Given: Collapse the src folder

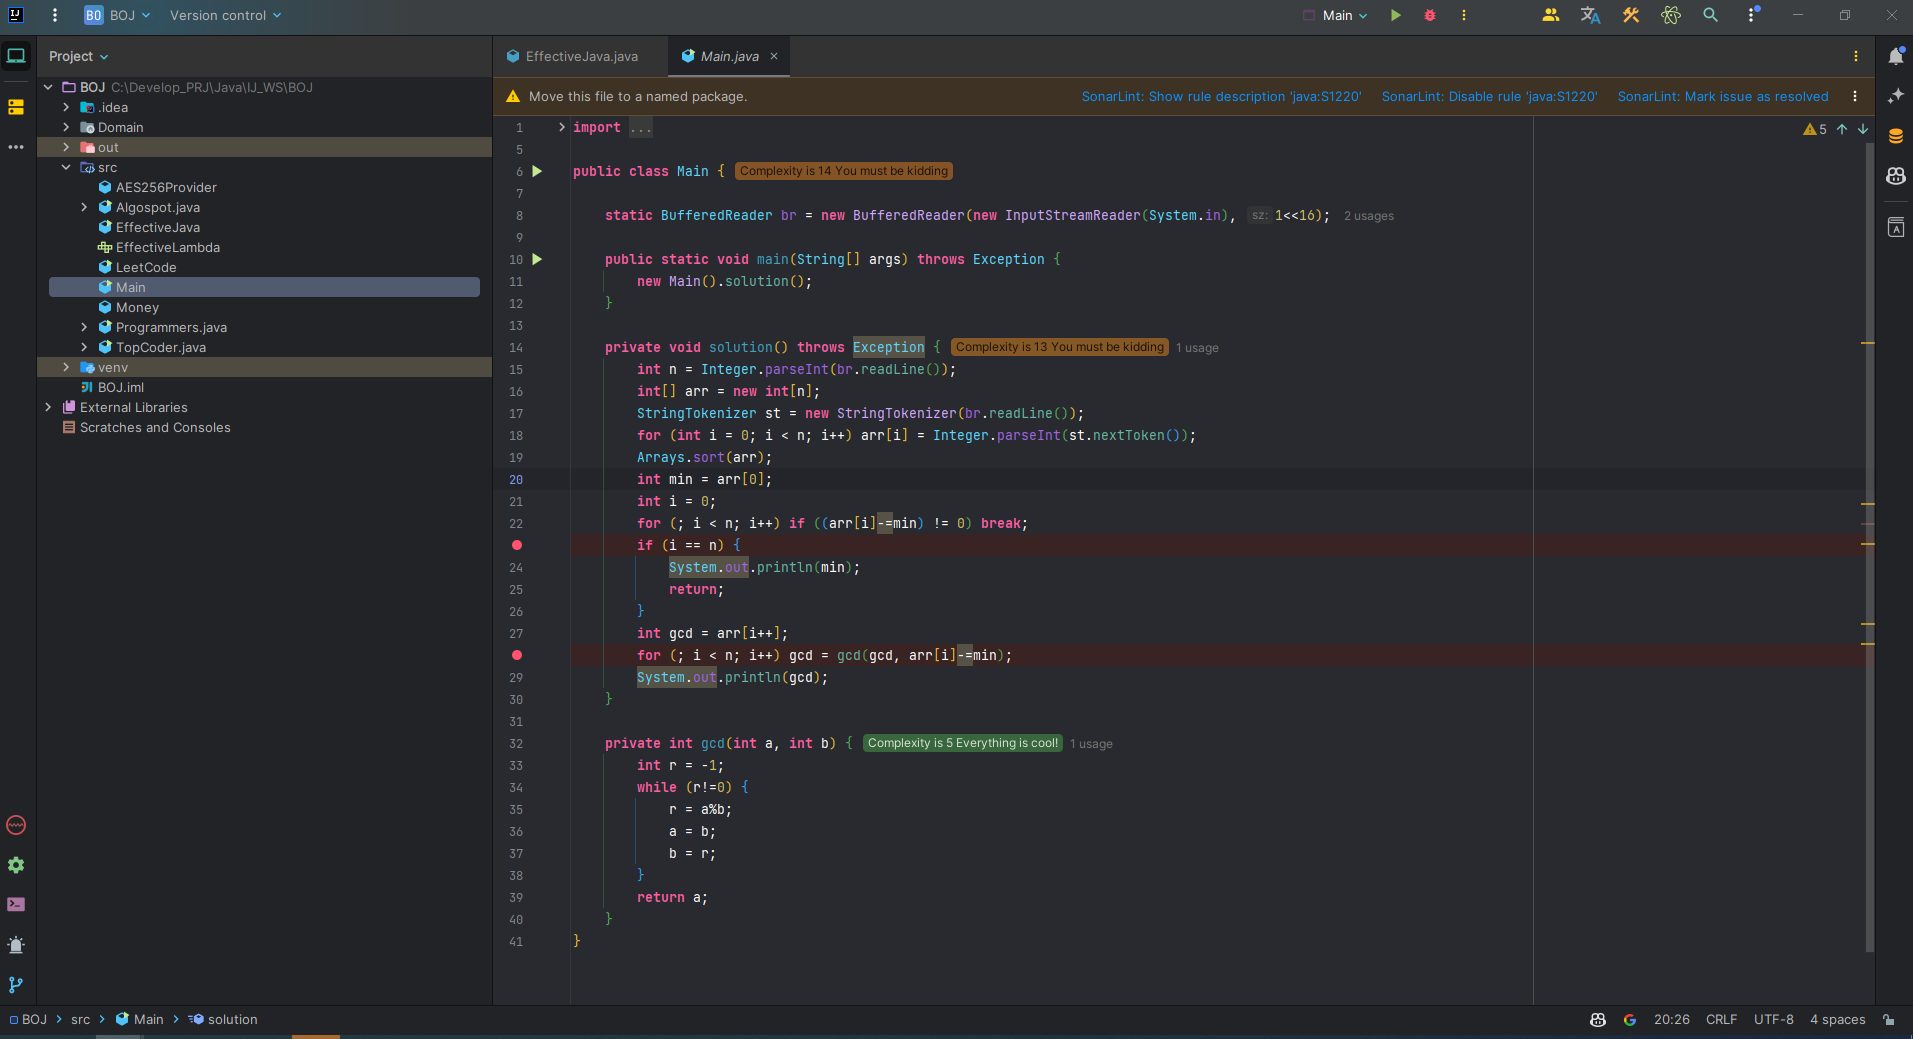Looking at the screenshot, I should pyautogui.click(x=66, y=167).
